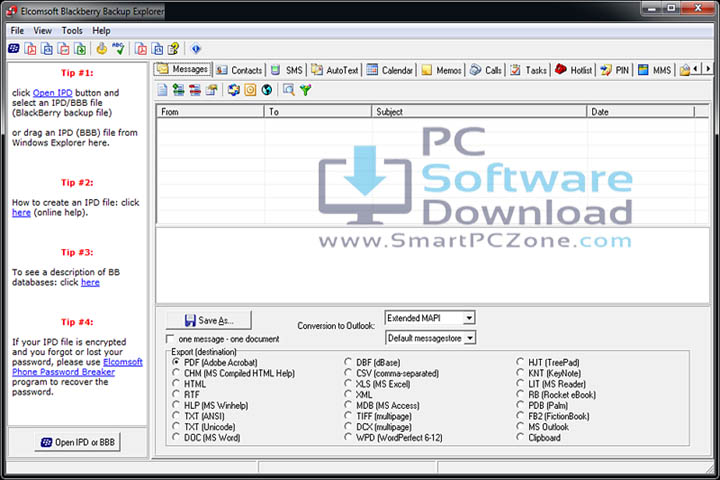Click the yellow question mark help icon
The image size is (720, 480).
click(174, 48)
